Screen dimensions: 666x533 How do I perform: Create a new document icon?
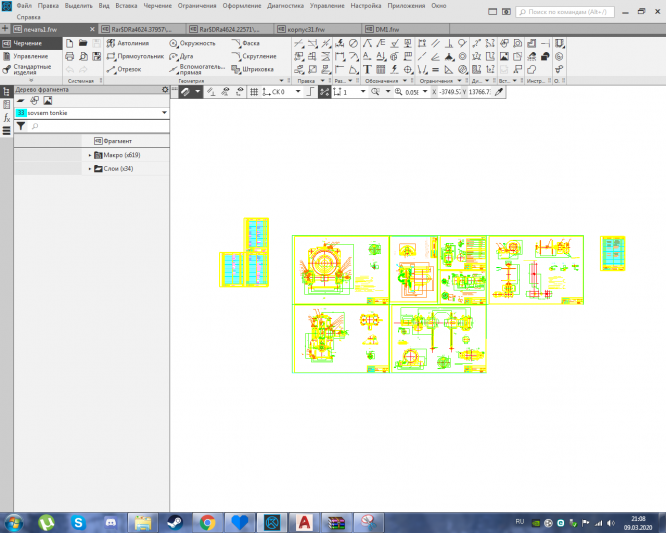70,43
